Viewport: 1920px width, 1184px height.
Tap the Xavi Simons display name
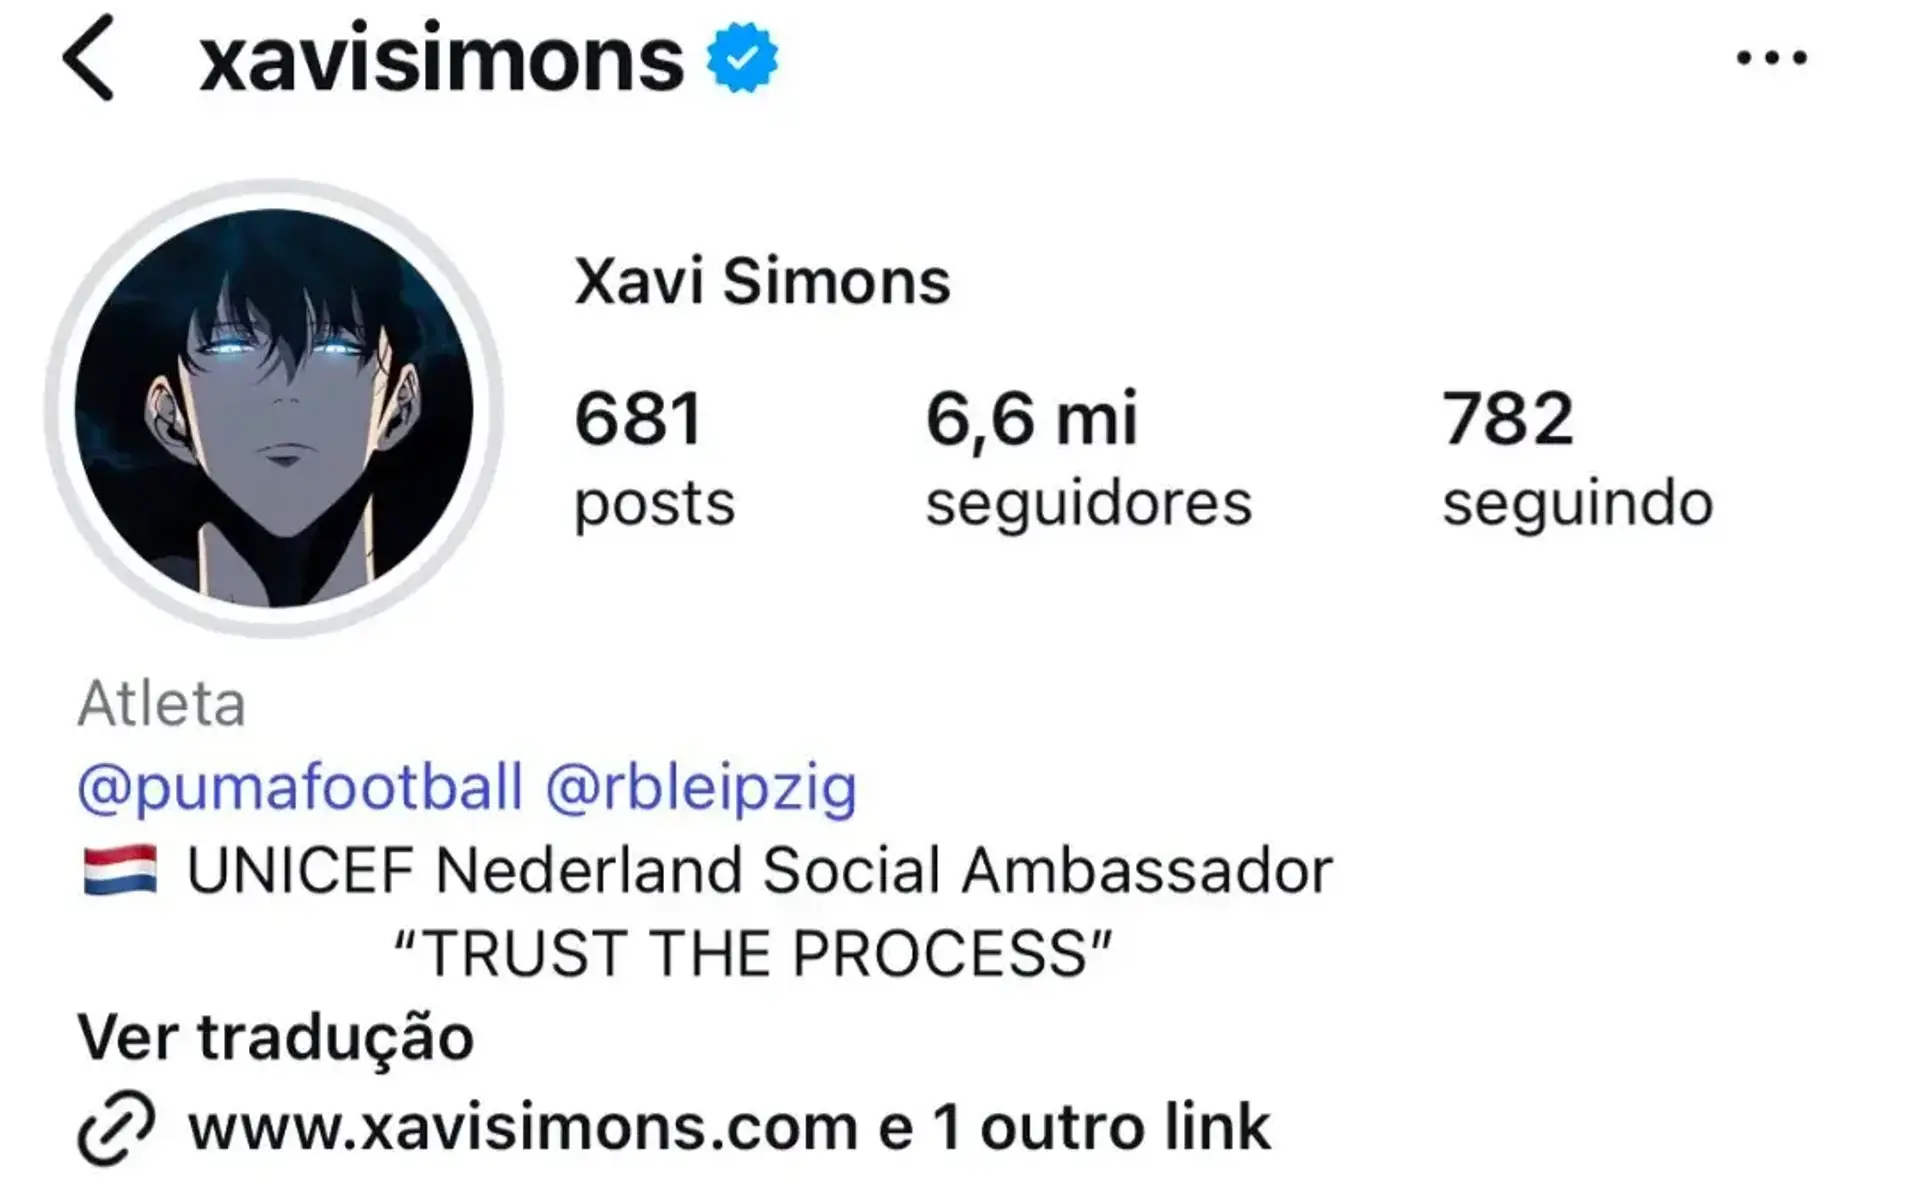click(762, 282)
